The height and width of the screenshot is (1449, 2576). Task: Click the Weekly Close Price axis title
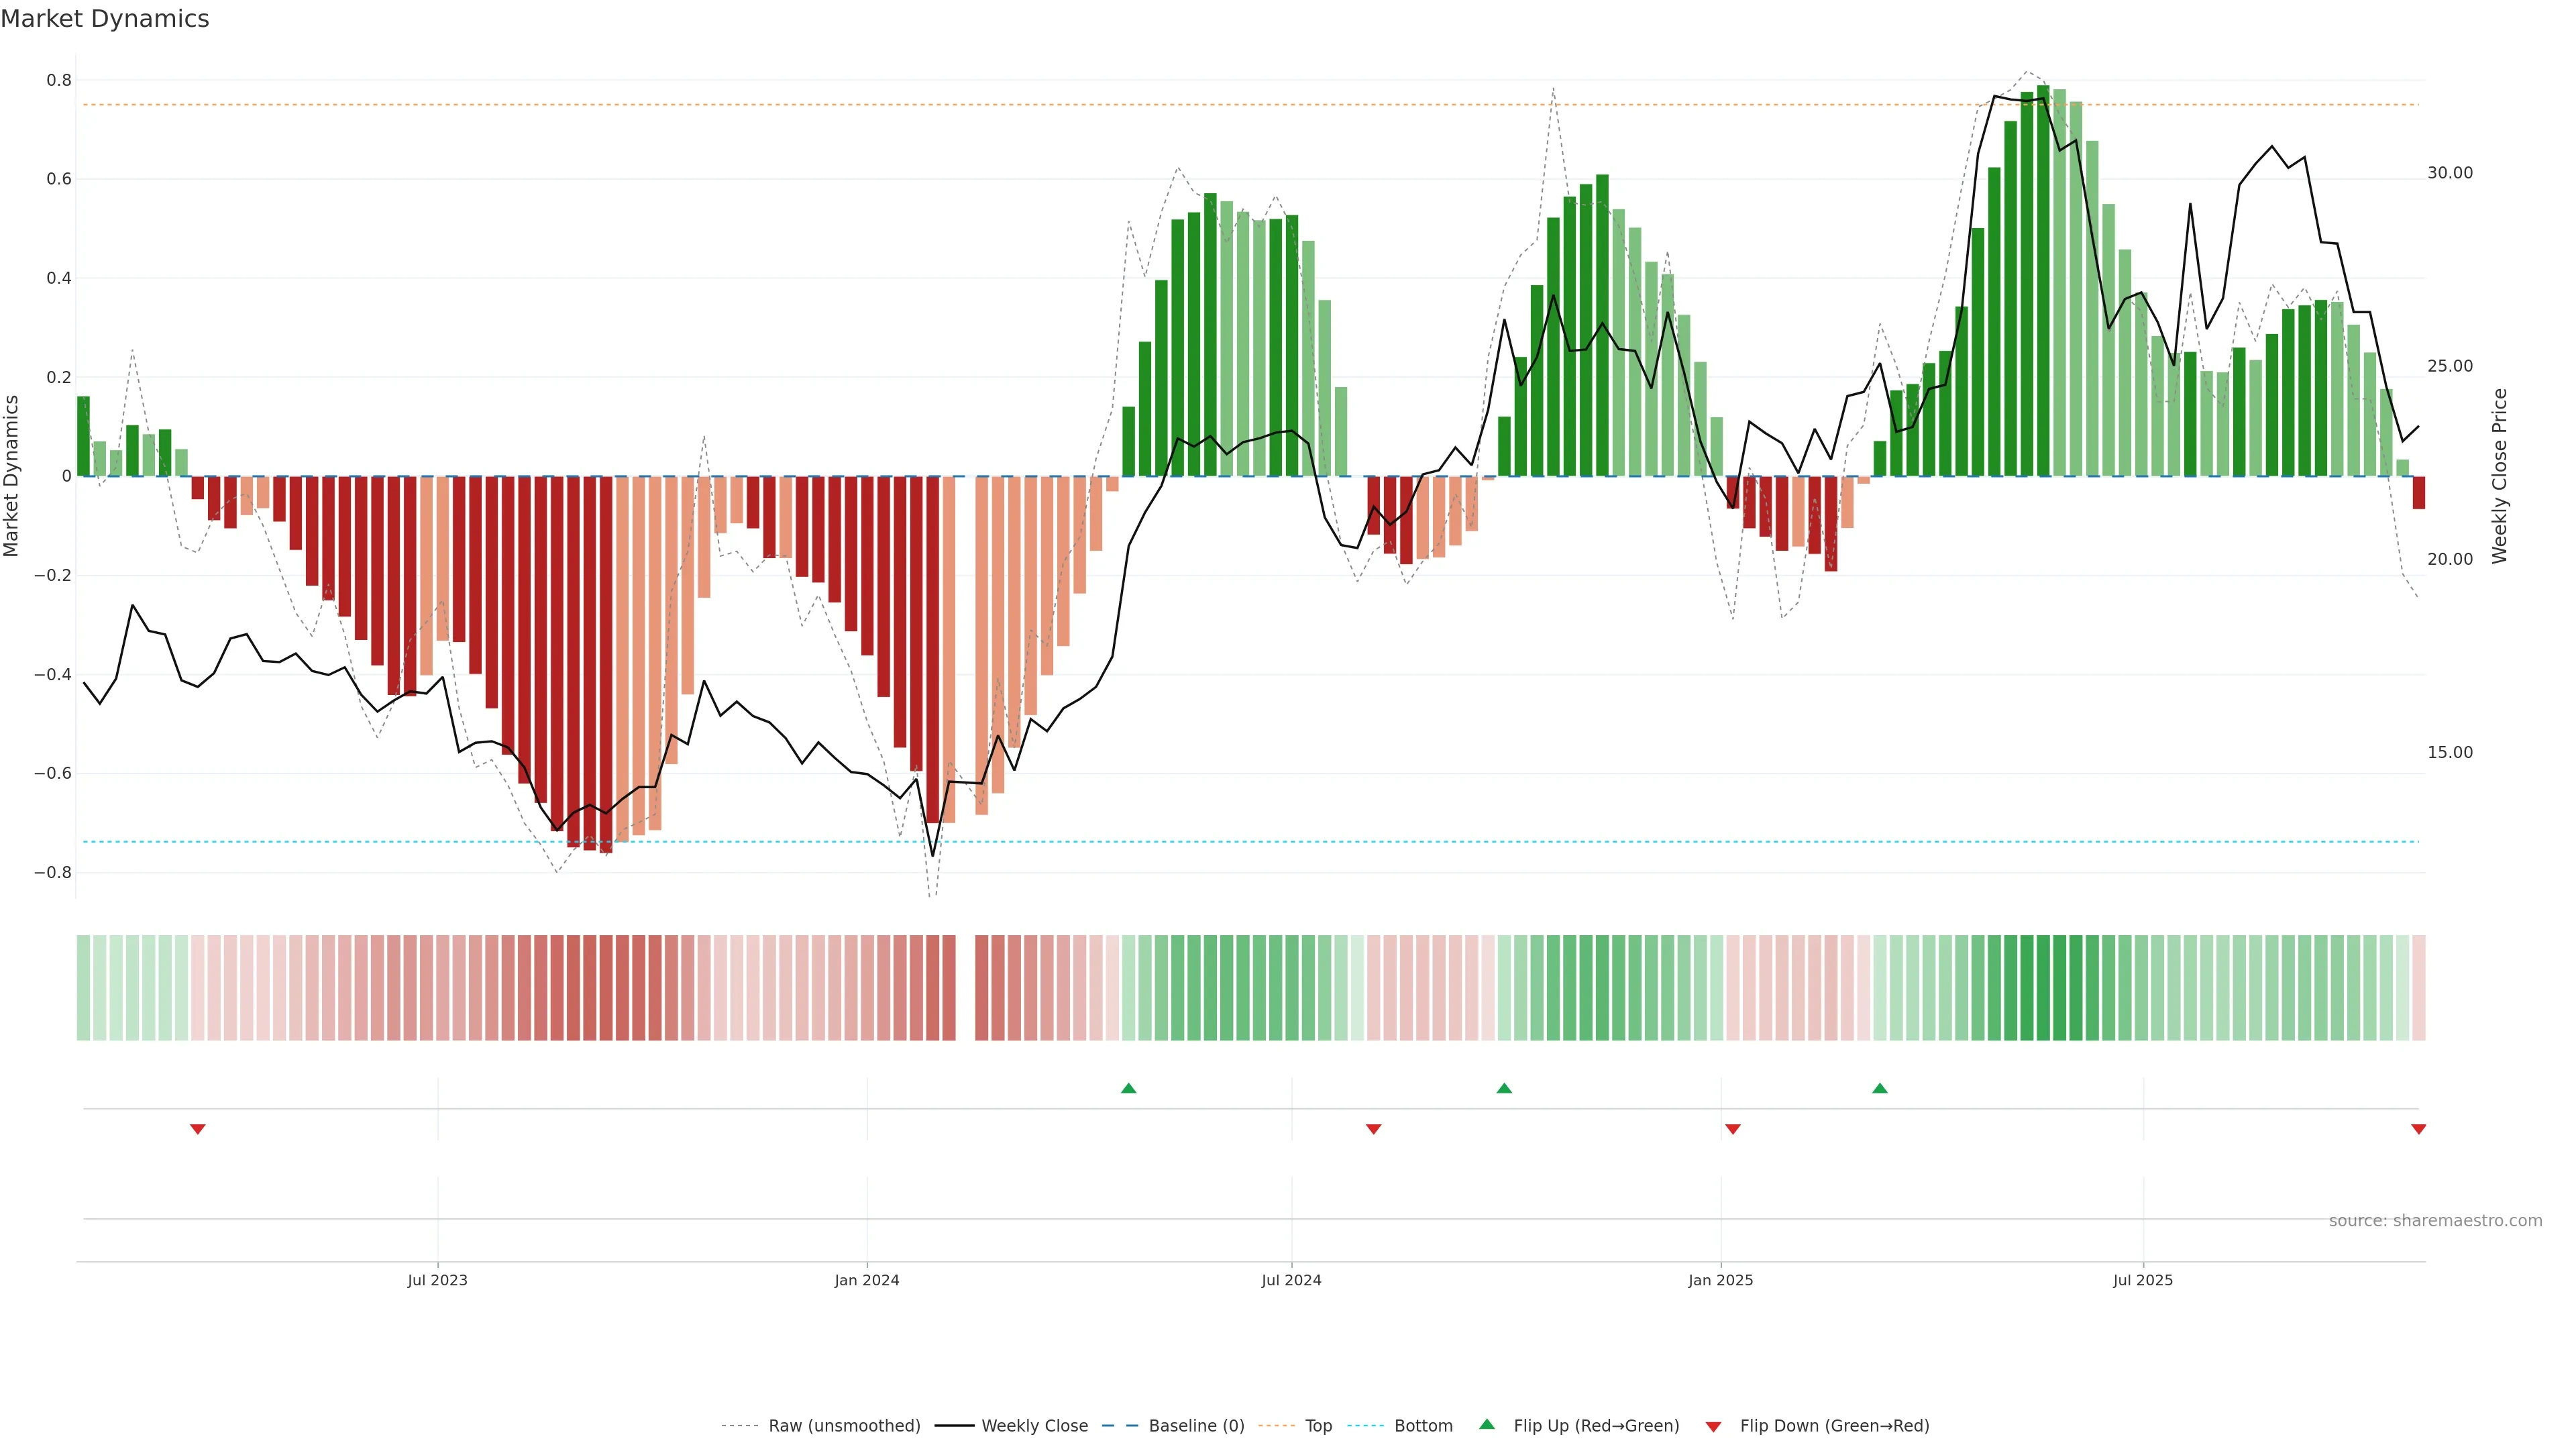tap(2500, 476)
